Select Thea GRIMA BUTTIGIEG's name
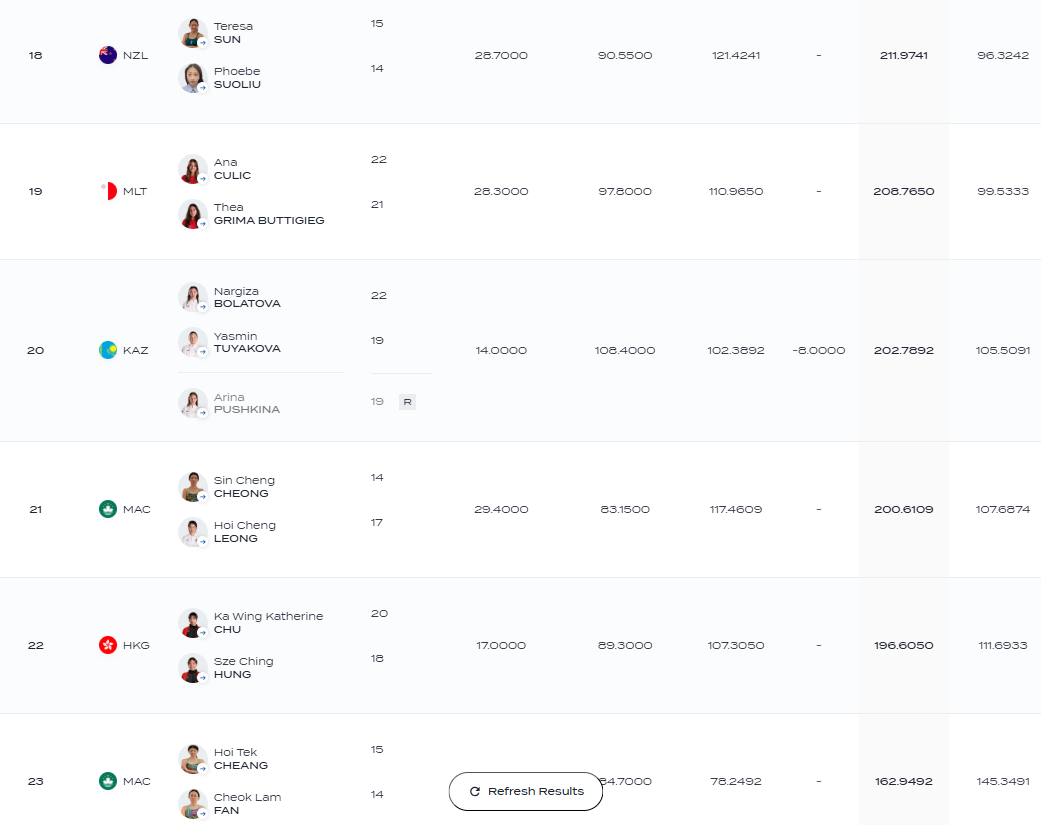 pos(269,214)
